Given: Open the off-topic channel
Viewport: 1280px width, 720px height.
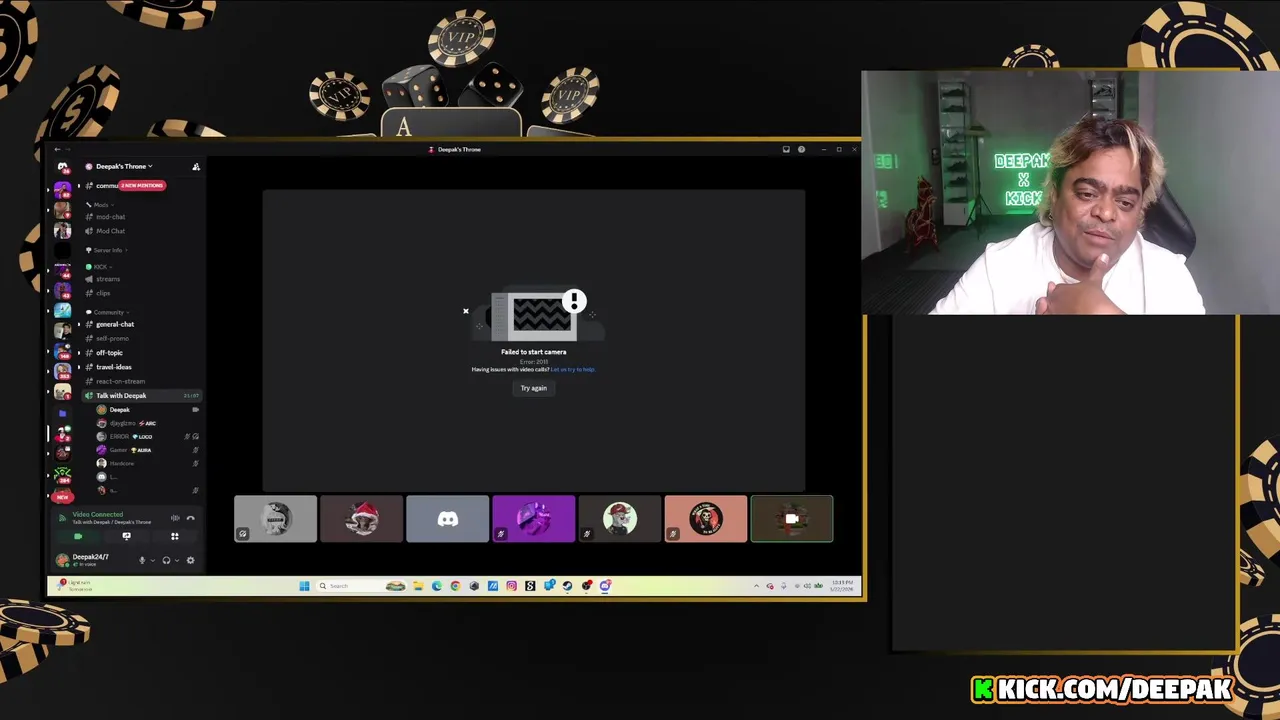Looking at the screenshot, I should tap(109, 352).
